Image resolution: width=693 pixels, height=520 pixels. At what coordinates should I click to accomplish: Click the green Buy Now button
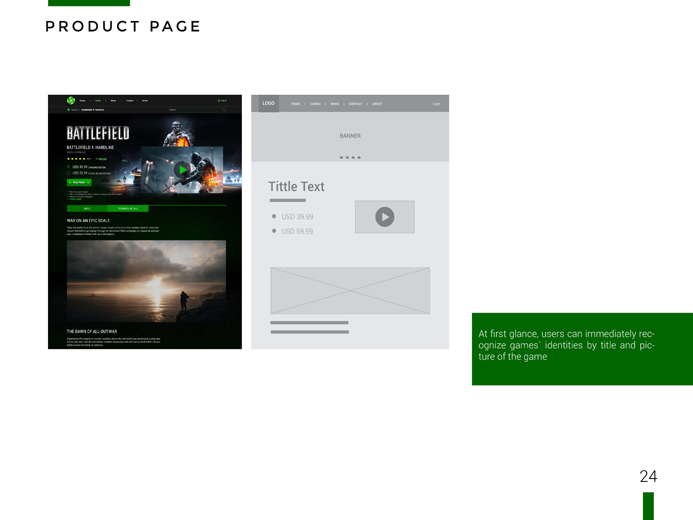coord(79,182)
